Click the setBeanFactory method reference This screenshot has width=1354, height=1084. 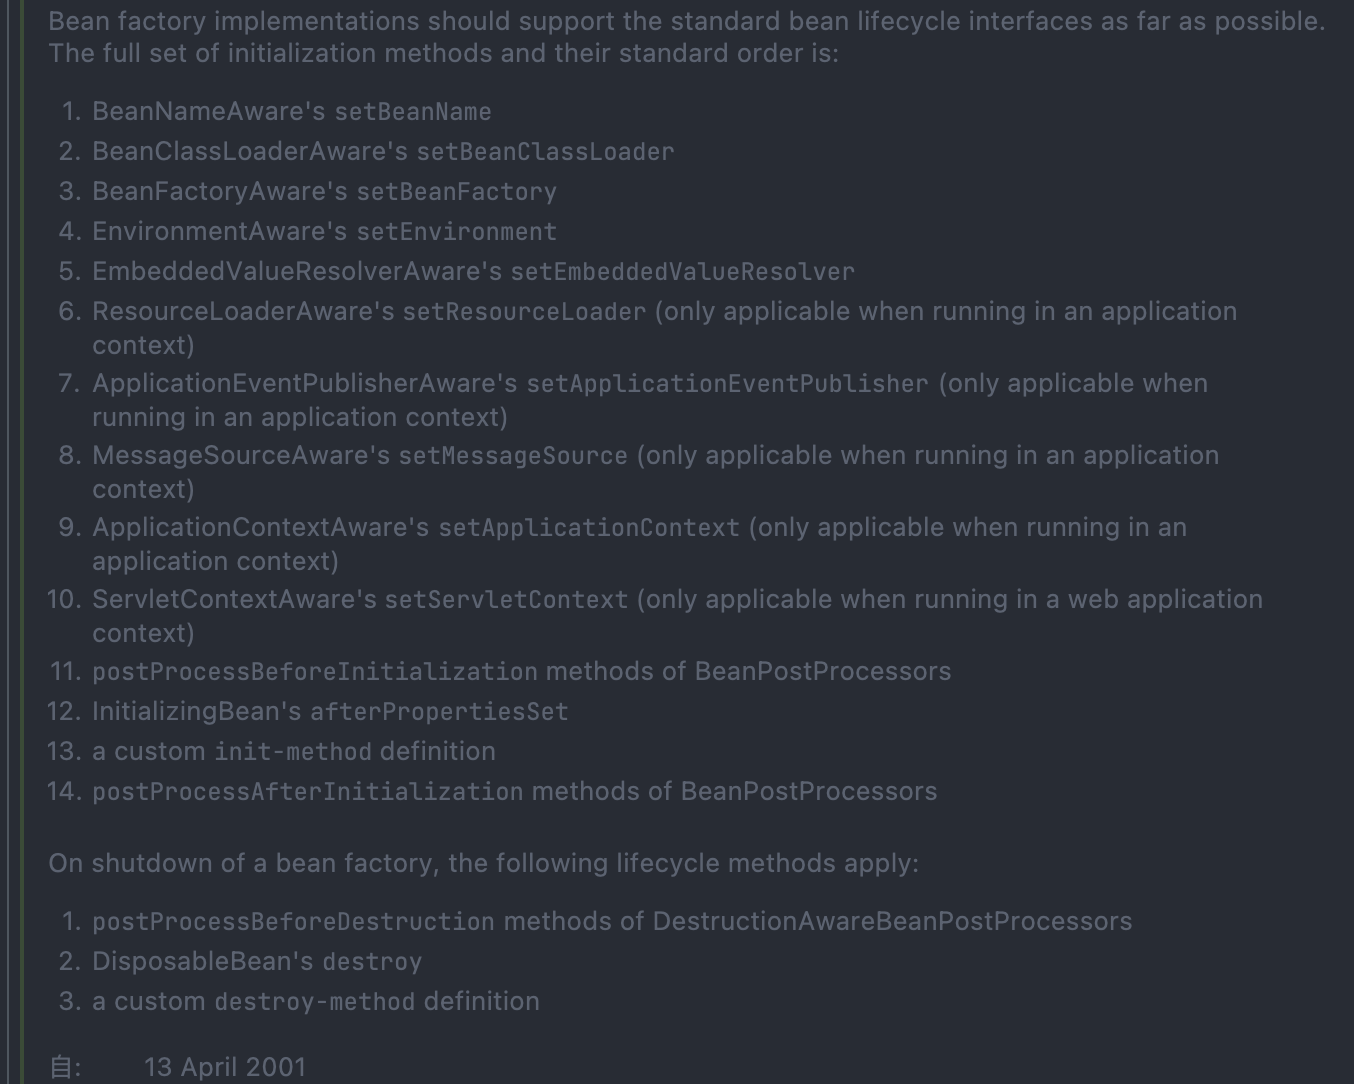click(x=456, y=192)
